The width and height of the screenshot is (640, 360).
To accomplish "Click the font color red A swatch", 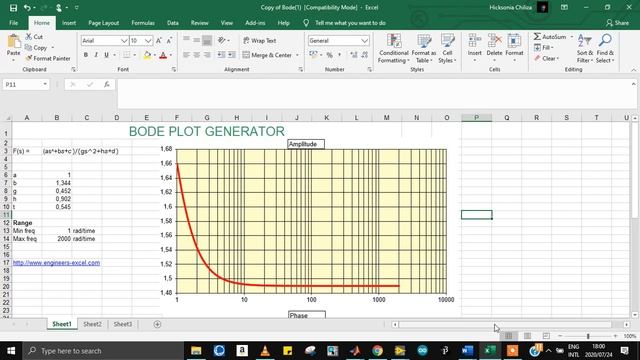I will pyautogui.click(x=163, y=55).
